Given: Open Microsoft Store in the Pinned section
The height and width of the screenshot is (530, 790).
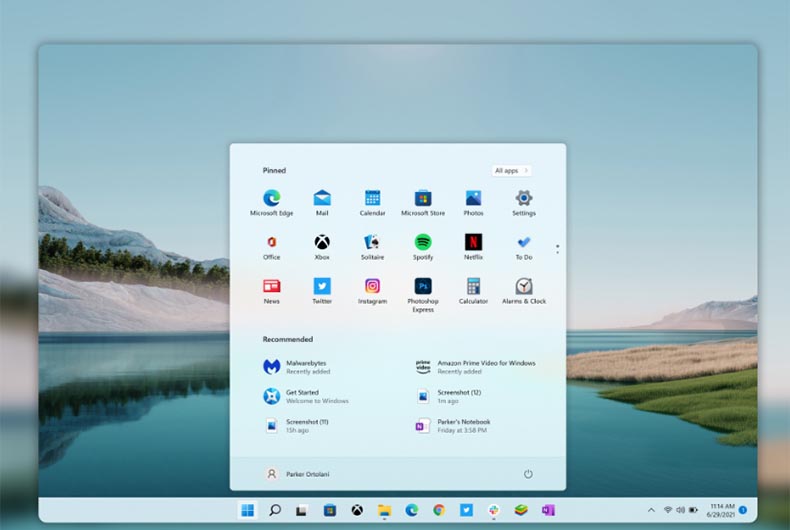Looking at the screenshot, I should (x=423, y=203).
